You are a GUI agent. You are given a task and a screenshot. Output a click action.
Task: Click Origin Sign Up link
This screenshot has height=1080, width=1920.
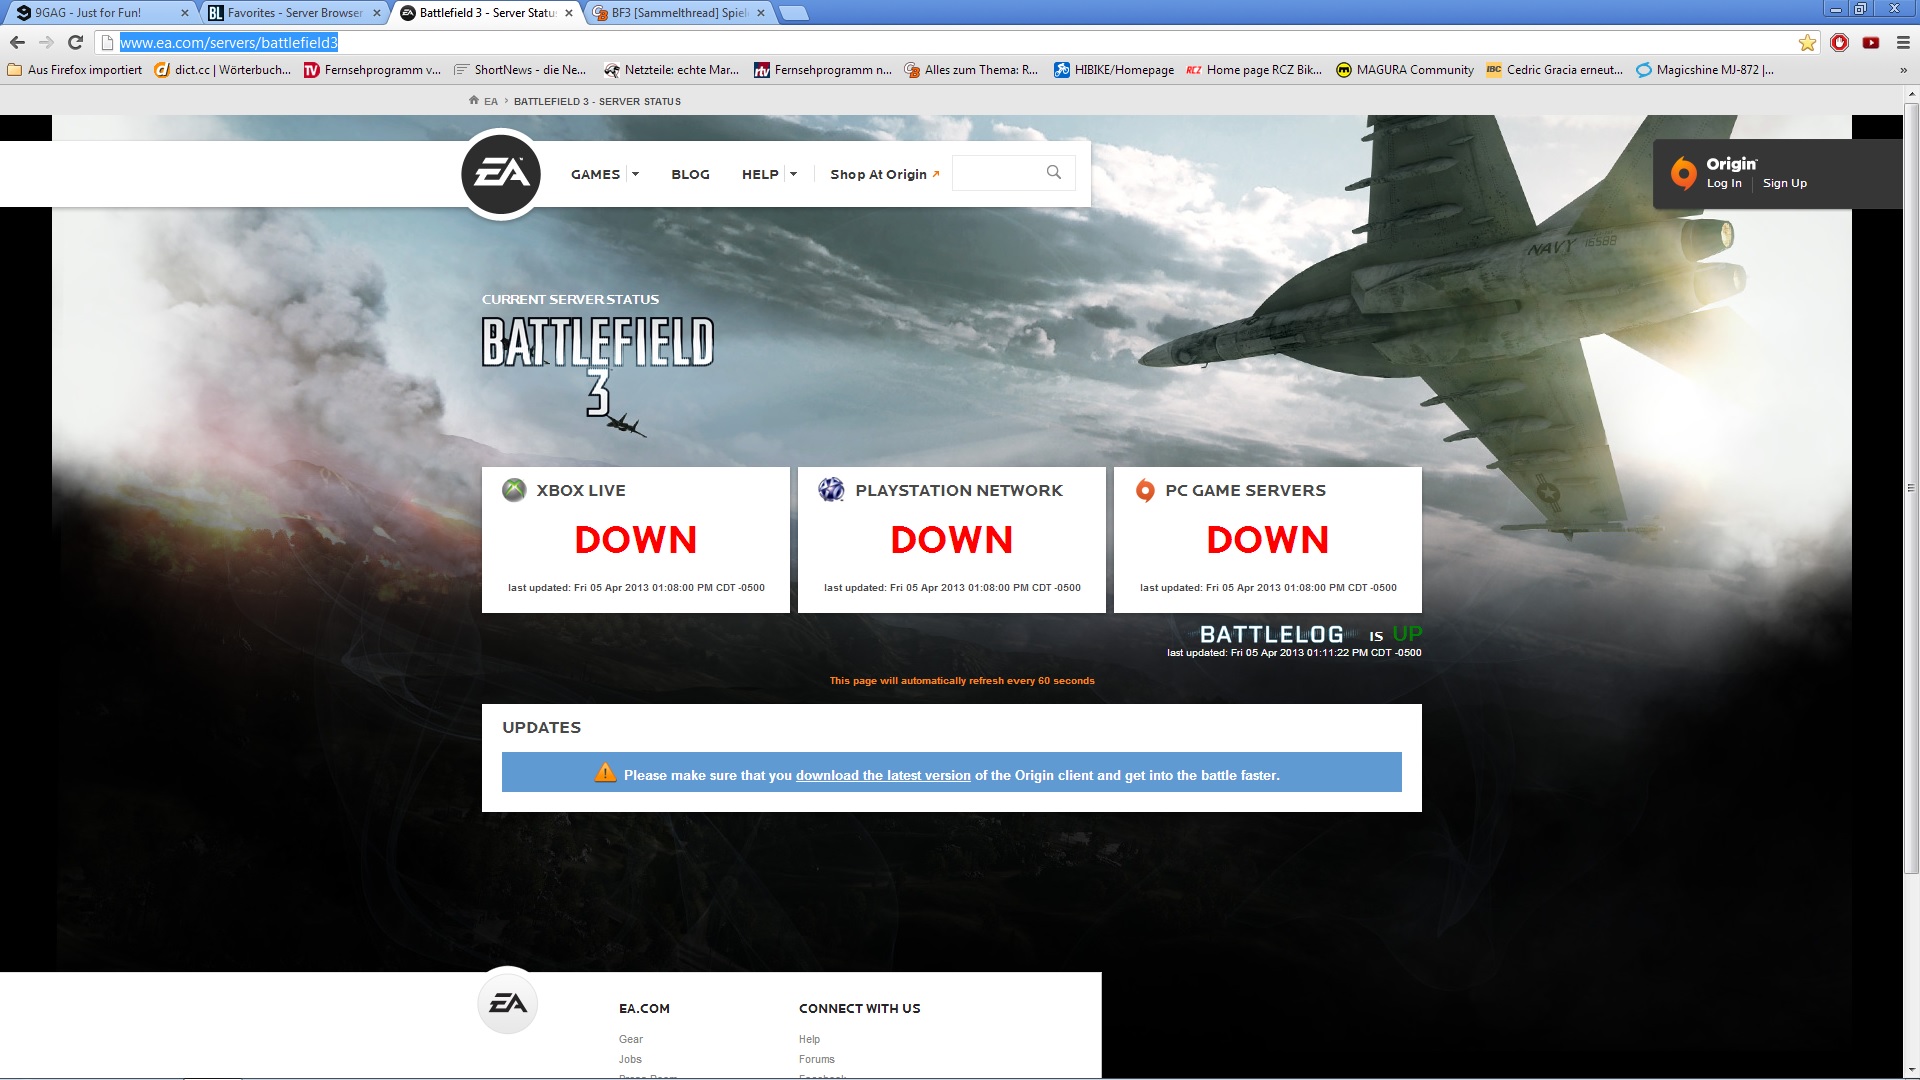point(1784,183)
